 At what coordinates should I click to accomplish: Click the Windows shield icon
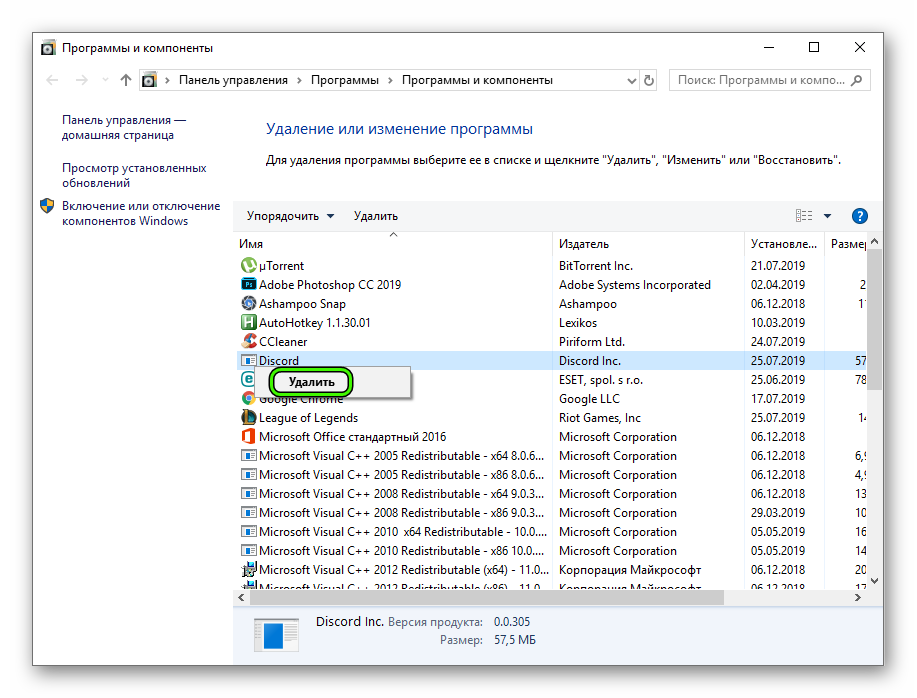click(47, 206)
